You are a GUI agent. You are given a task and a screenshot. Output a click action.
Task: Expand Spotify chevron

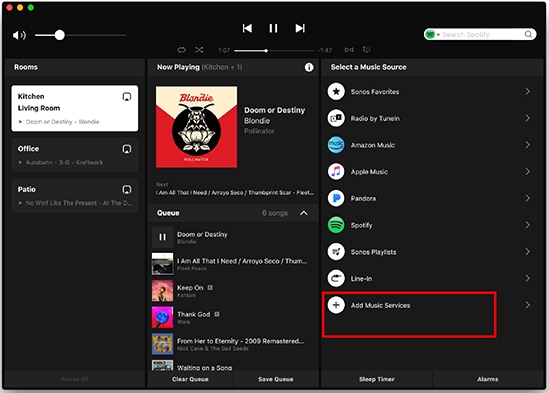(528, 225)
